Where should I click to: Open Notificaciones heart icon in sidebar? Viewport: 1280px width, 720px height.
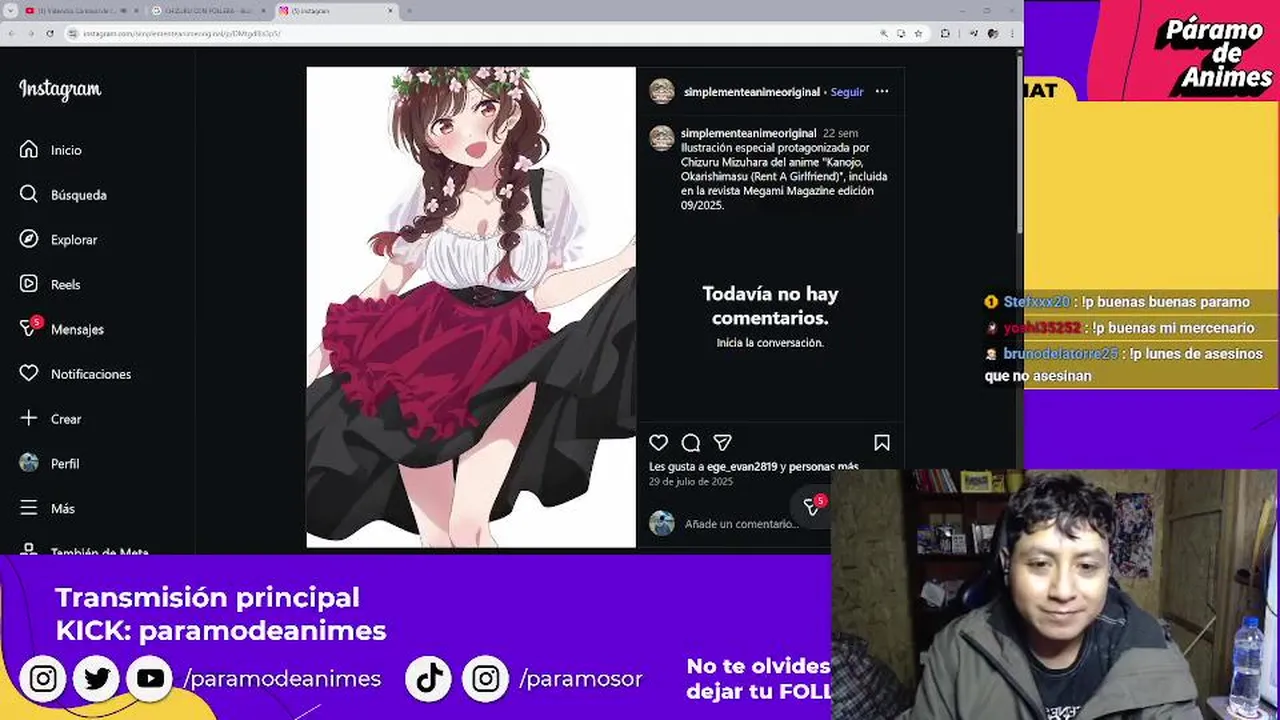[29, 374]
